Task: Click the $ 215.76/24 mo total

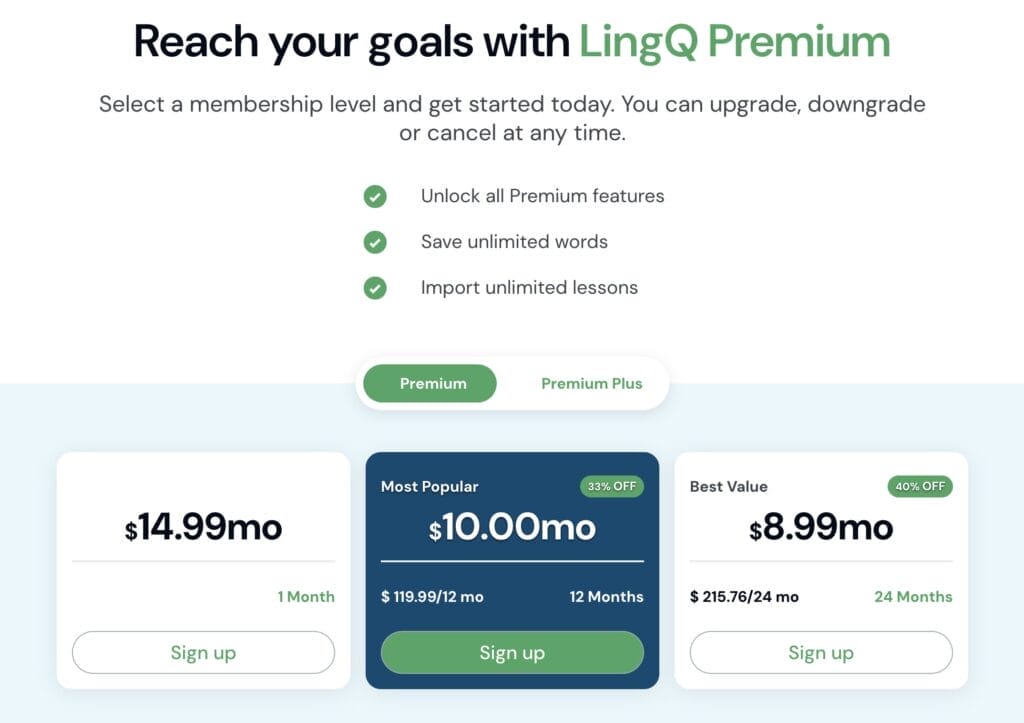Action: (744, 597)
